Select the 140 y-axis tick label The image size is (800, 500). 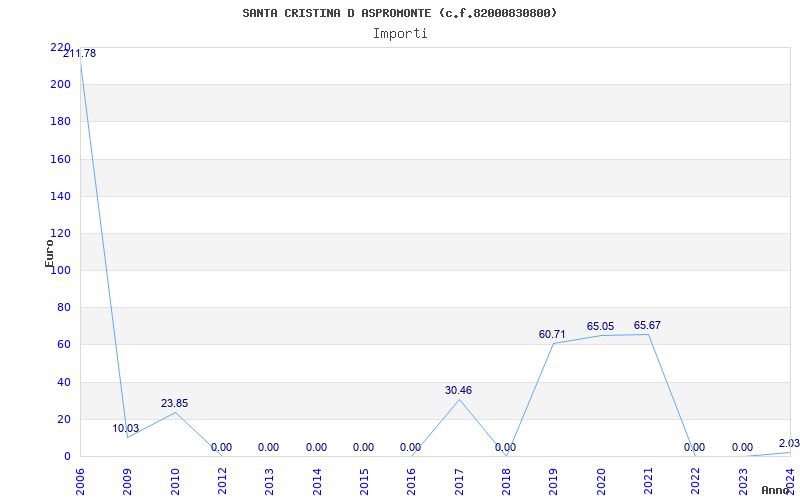coord(60,196)
